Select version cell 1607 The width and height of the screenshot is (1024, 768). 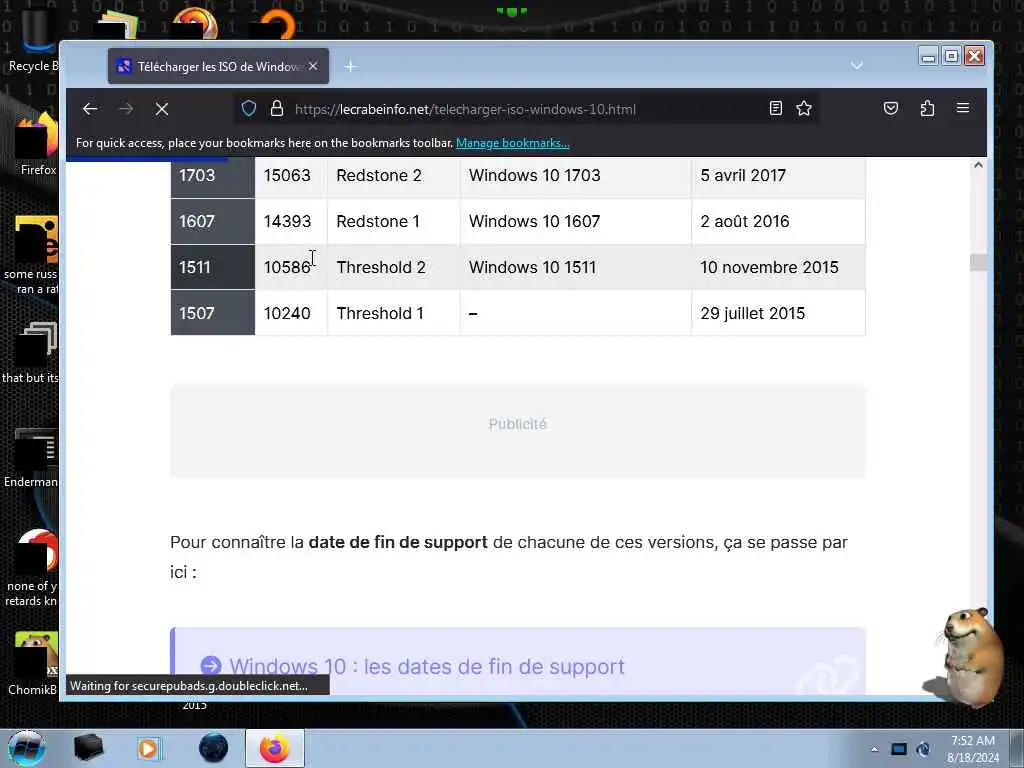point(212,221)
